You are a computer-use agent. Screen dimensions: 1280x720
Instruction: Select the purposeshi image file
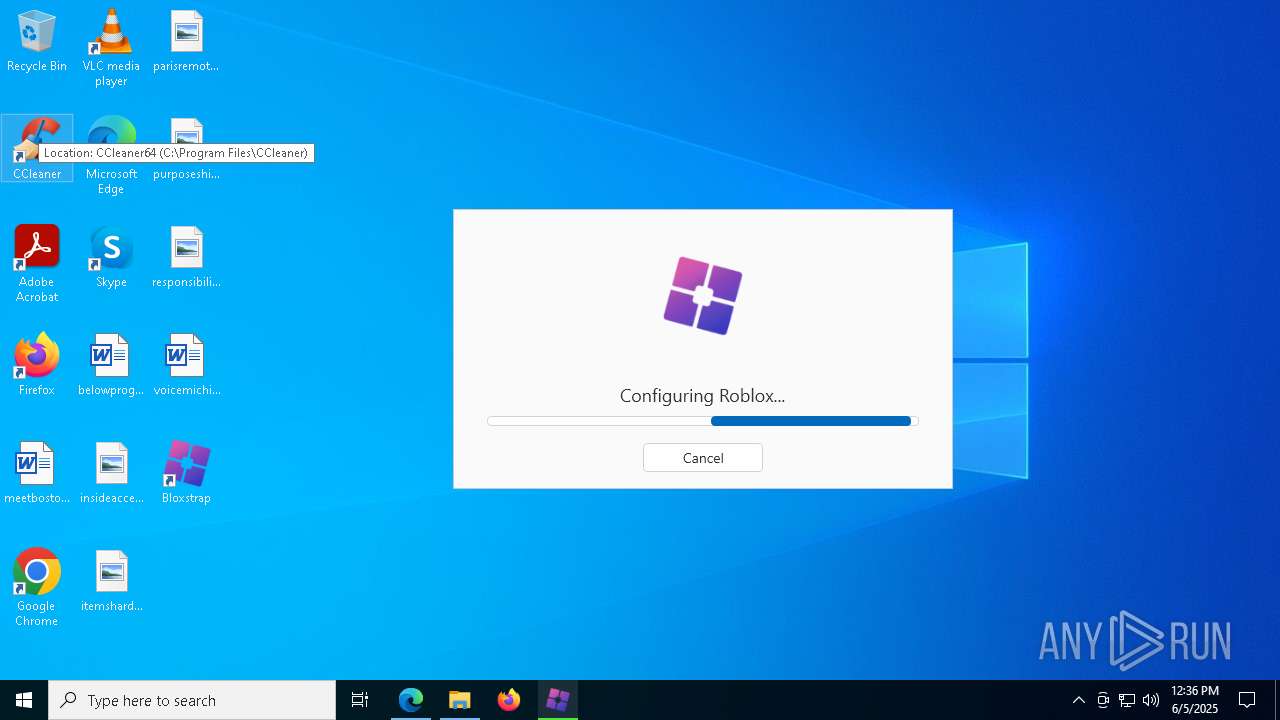(186, 149)
